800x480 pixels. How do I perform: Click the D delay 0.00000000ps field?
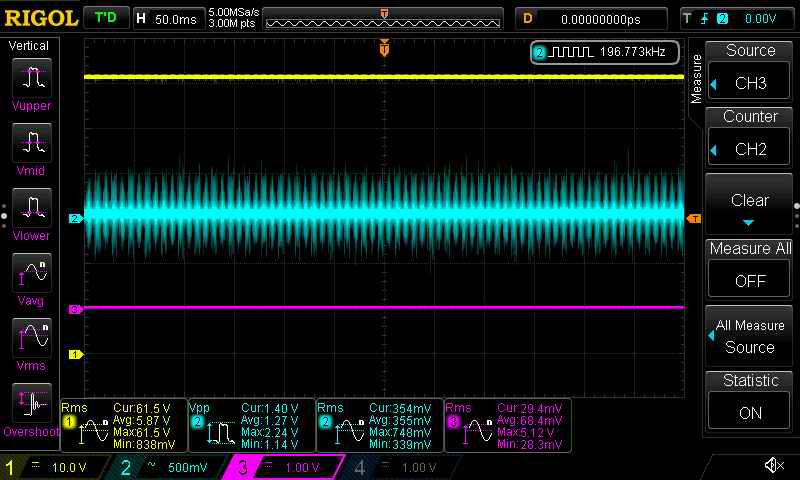[591, 19]
